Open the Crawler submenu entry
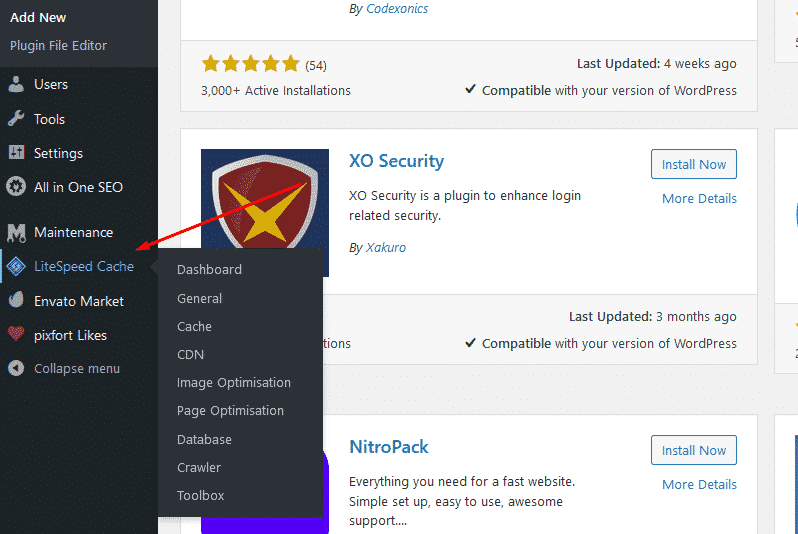The width and height of the screenshot is (798, 534). pyautogui.click(x=199, y=467)
